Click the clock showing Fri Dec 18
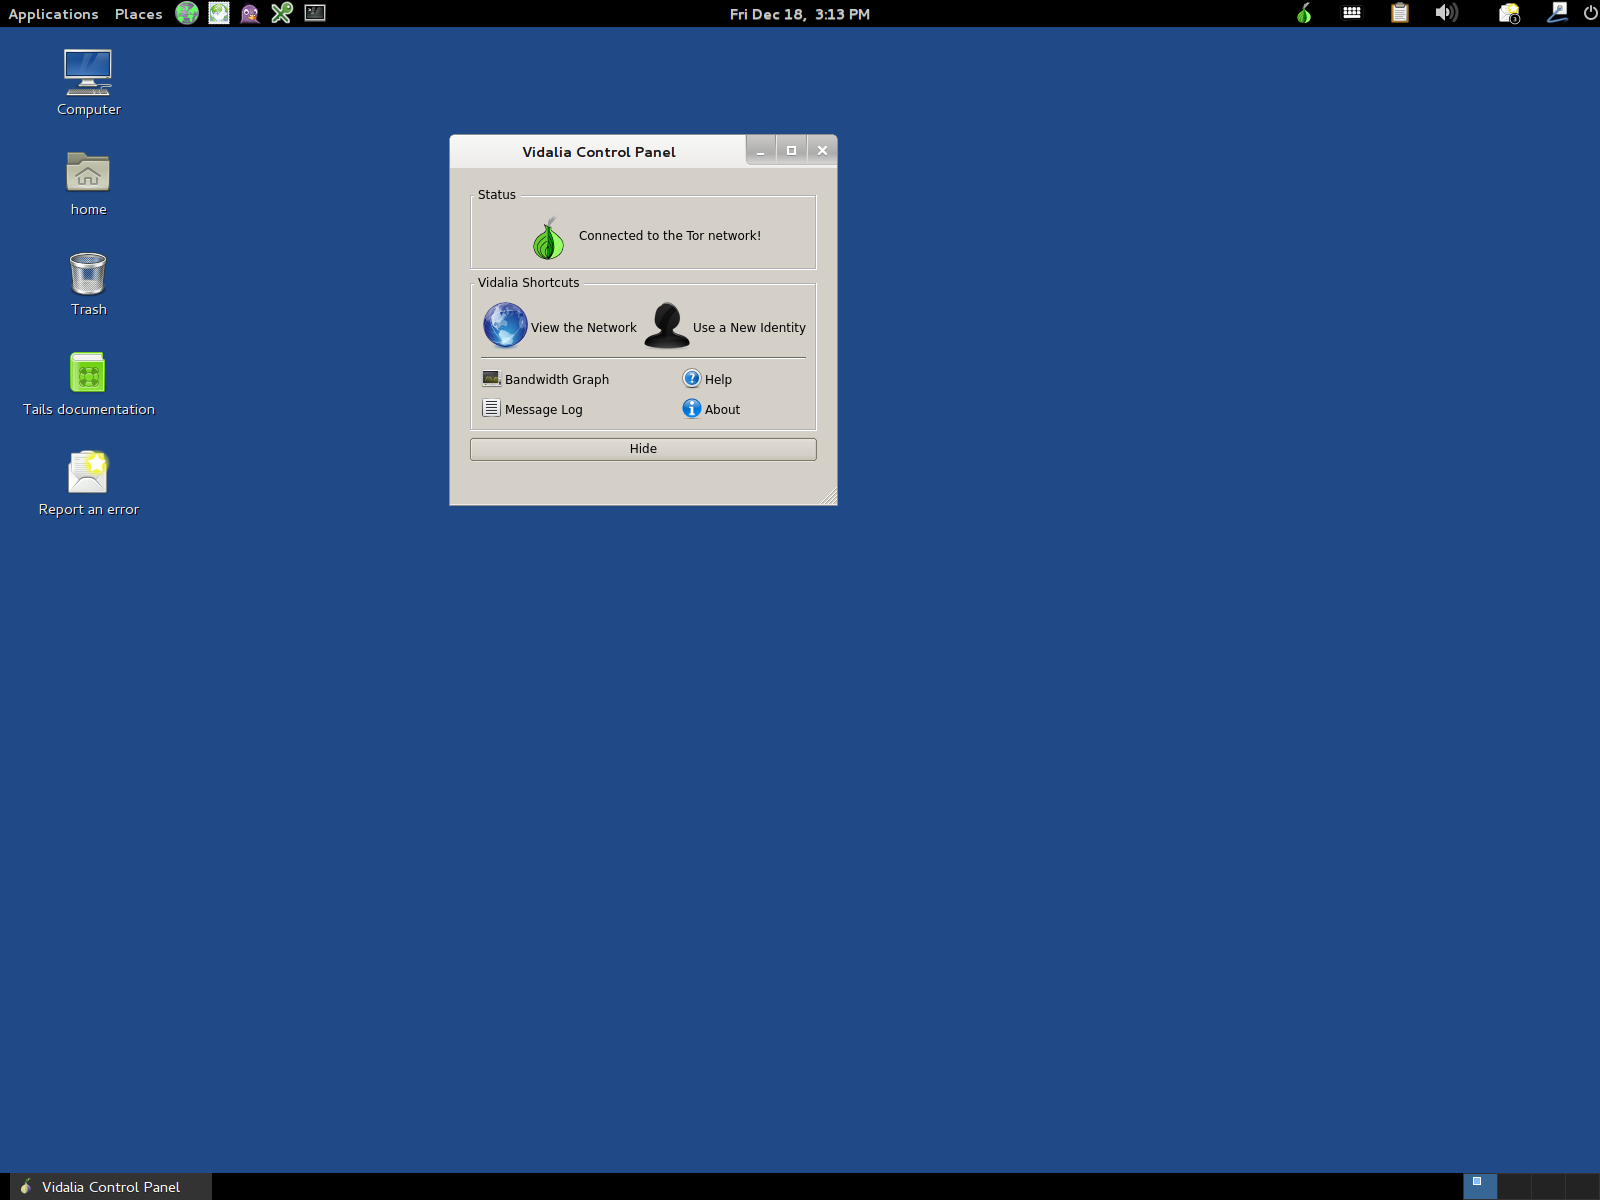This screenshot has height=1200, width=1600. tap(799, 14)
